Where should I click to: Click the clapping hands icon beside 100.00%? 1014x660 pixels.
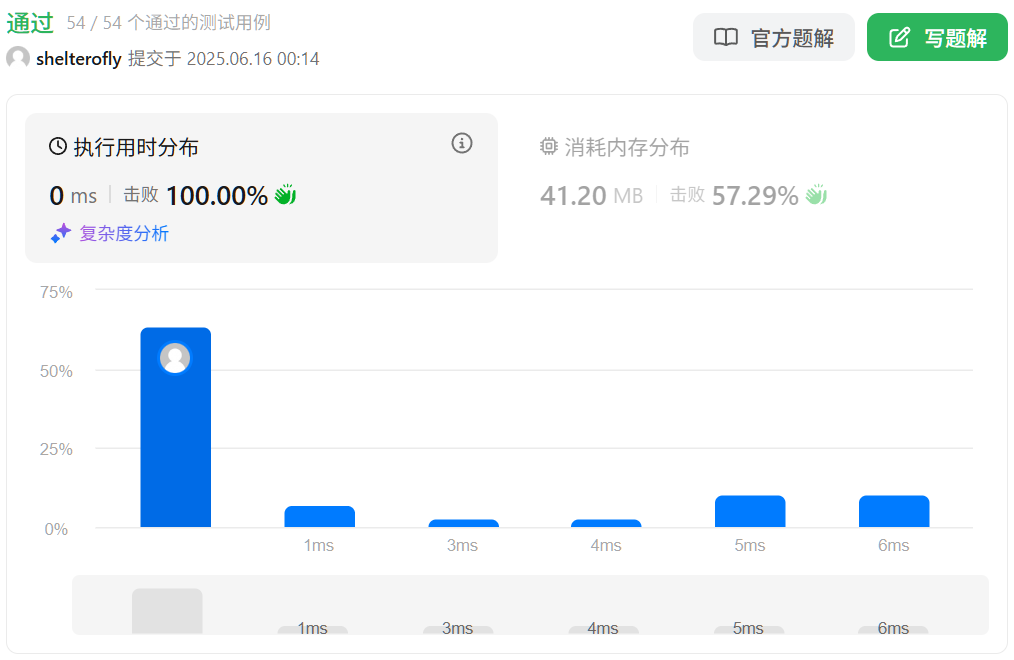pos(285,195)
